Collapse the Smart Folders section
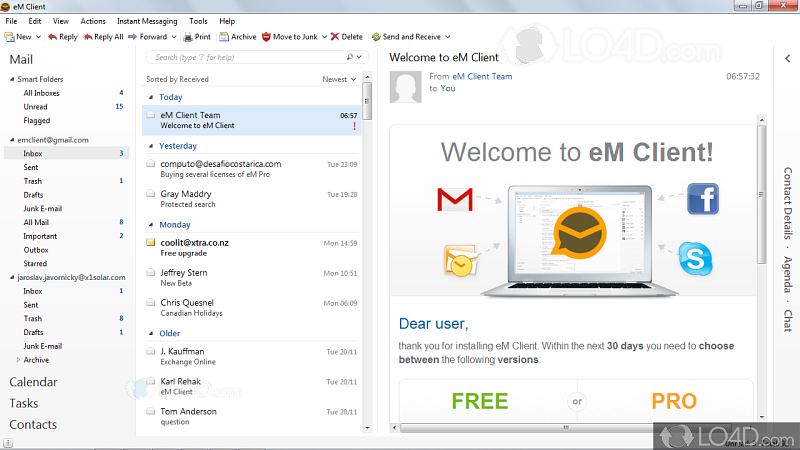 pyautogui.click(x=12, y=78)
